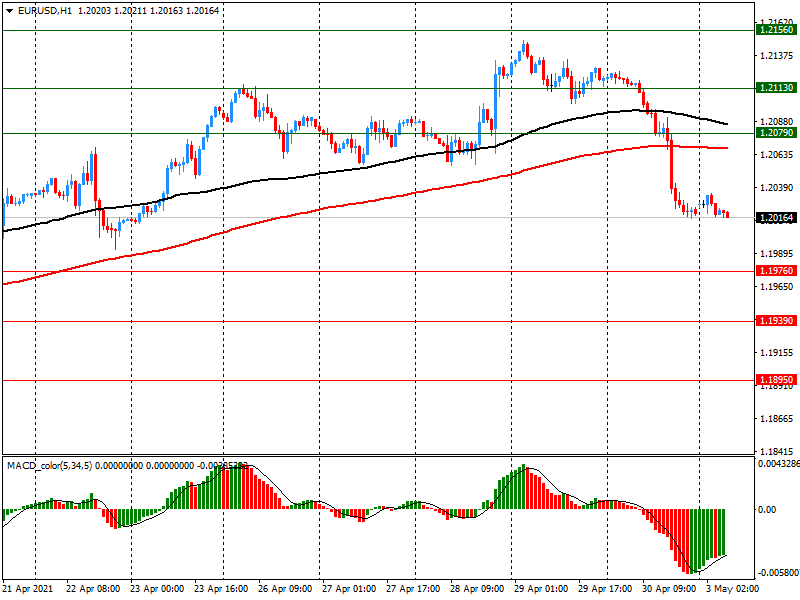Click the 1.20635 price scale value
Image resolution: width=800 pixels, height=600 pixels.
tap(777, 155)
